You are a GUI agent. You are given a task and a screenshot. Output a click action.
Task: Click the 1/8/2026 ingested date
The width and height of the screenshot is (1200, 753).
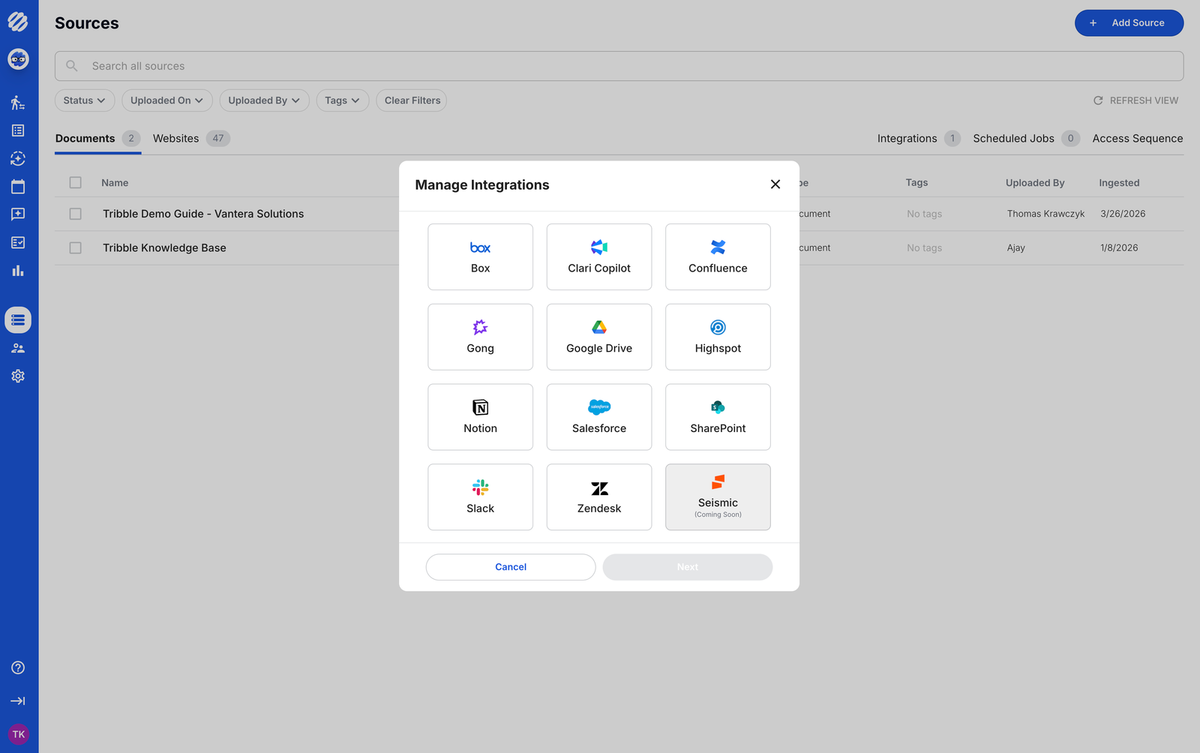tap(1121, 248)
